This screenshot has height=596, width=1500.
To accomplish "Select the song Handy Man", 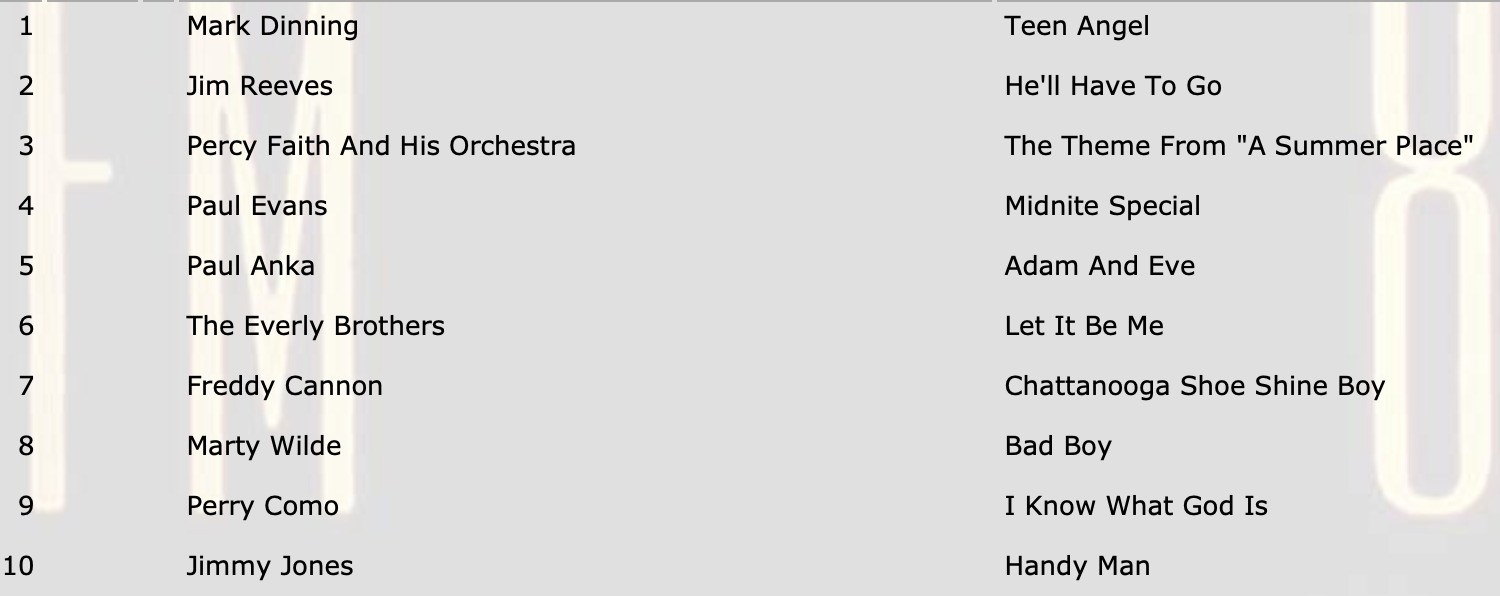I will pyautogui.click(x=1077, y=567).
